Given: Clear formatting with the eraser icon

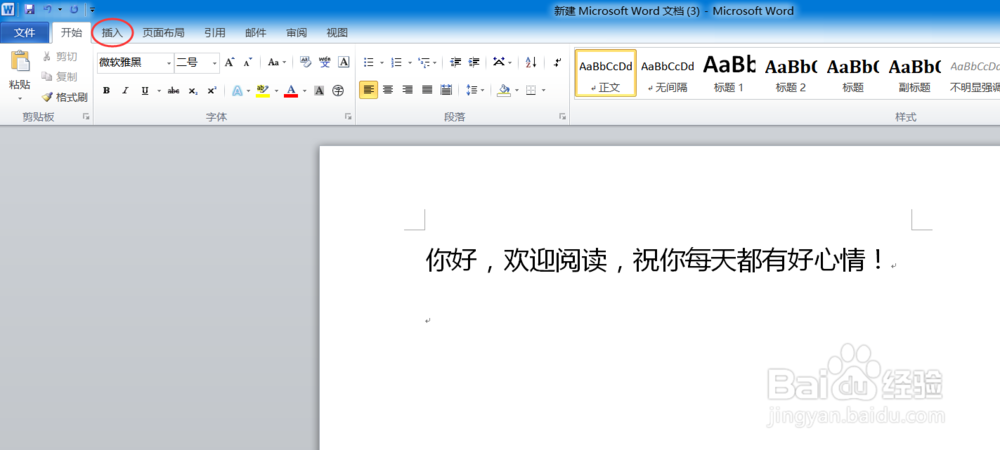Looking at the screenshot, I should [x=306, y=62].
